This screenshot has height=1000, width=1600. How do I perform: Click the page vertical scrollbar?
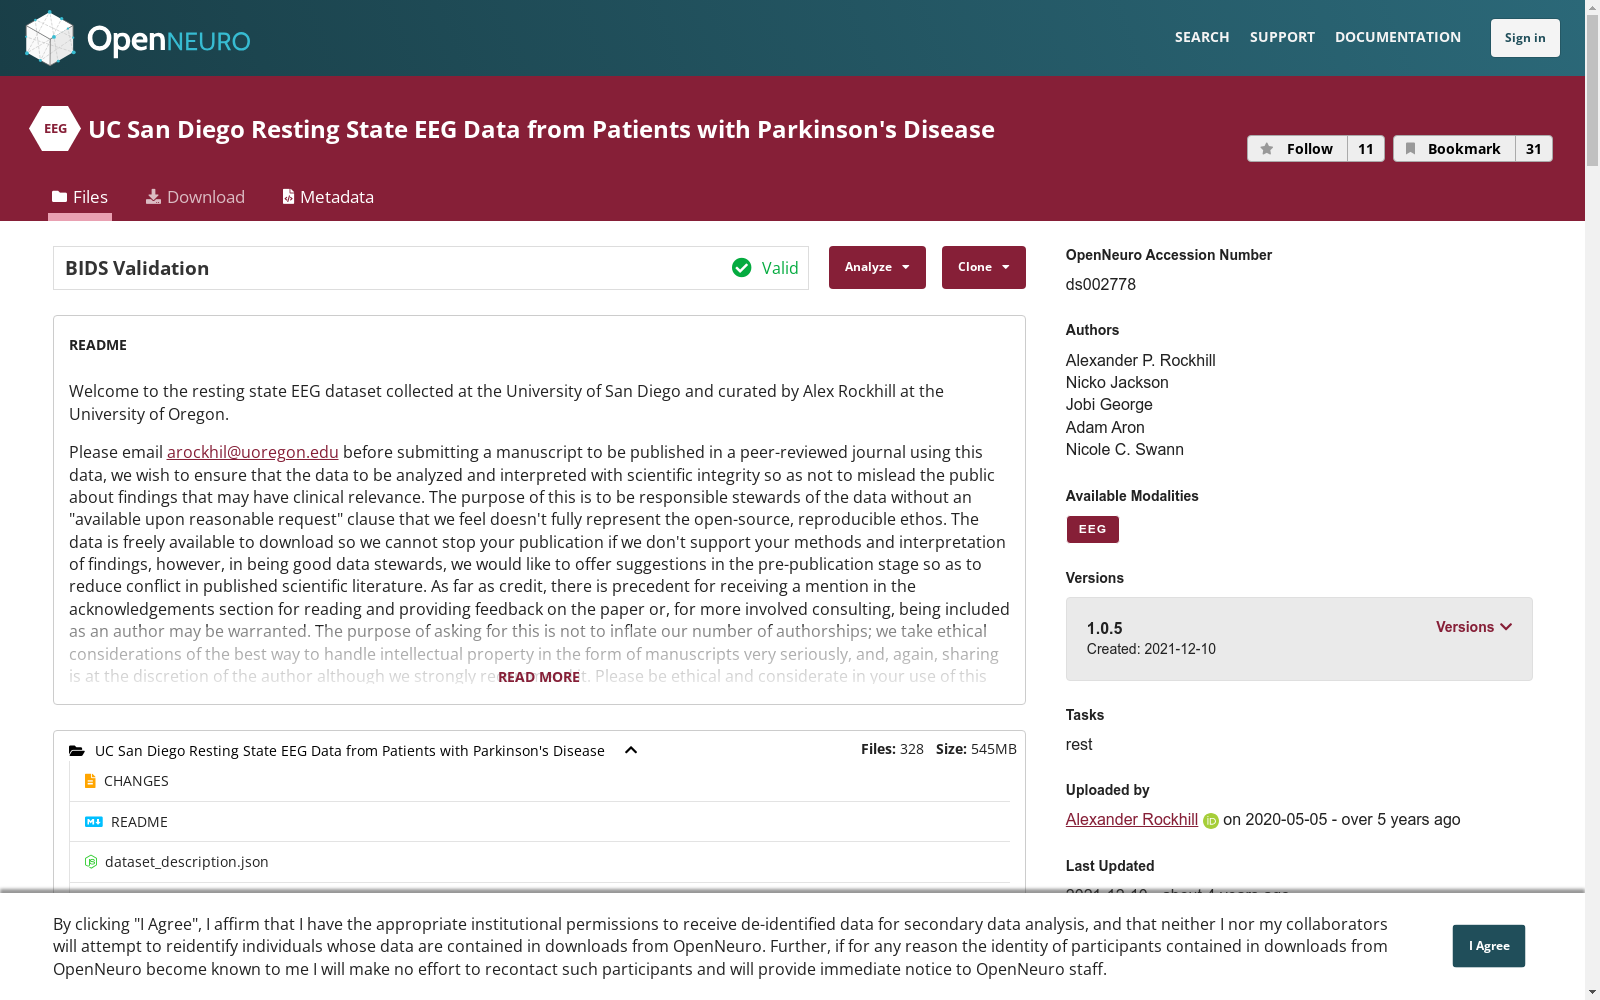1592,500
